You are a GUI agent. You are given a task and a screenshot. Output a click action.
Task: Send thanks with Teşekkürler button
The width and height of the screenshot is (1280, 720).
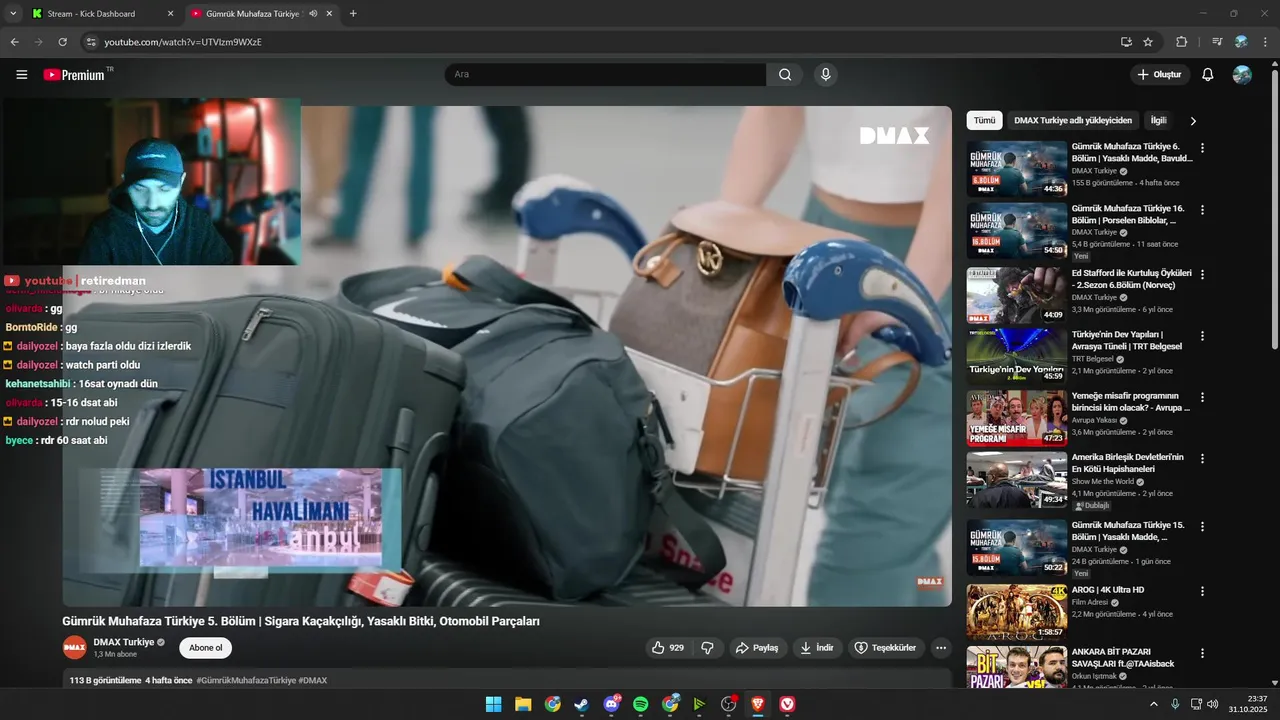(x=885, y=648)
